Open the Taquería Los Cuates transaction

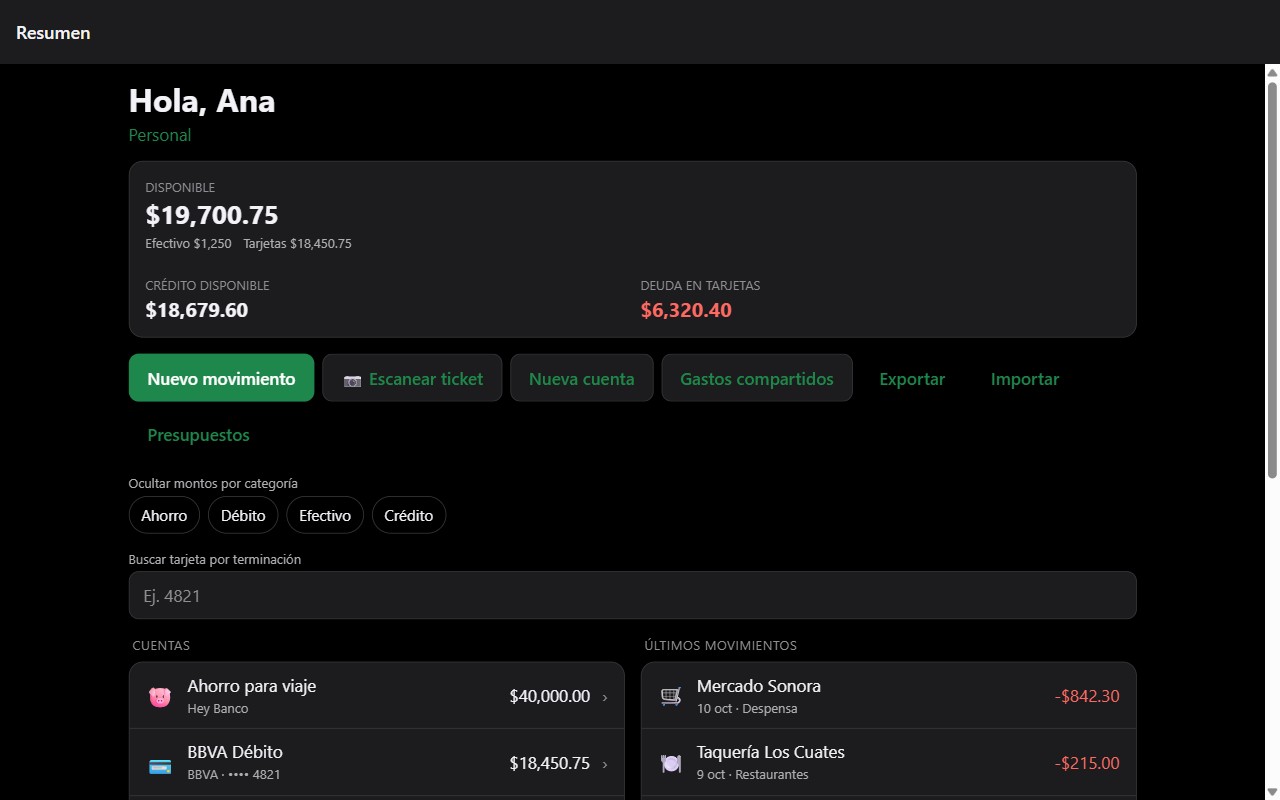(x=888, y=763)
